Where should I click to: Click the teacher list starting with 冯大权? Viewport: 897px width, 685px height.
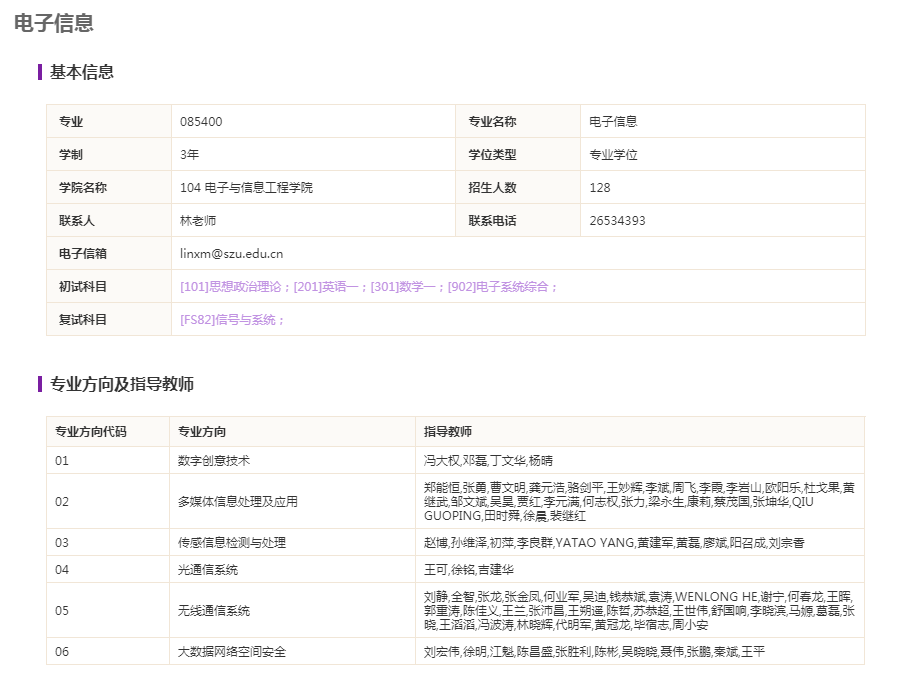tap(489, 461)
